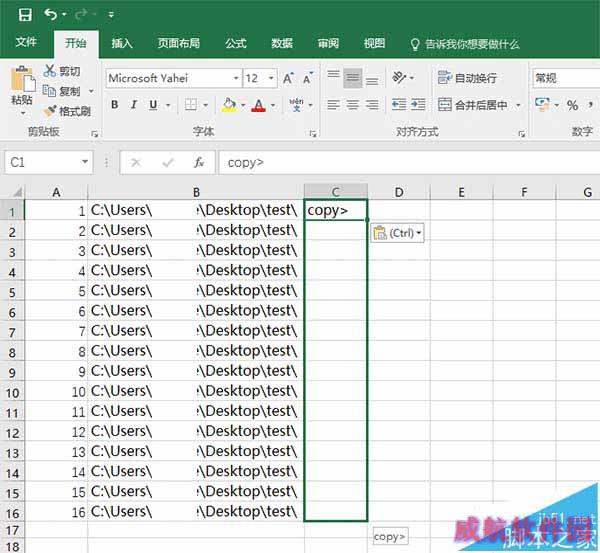Expand the font color dropdown arrow
This screenshot has height=553, width=600.
(x=273, y=105)
